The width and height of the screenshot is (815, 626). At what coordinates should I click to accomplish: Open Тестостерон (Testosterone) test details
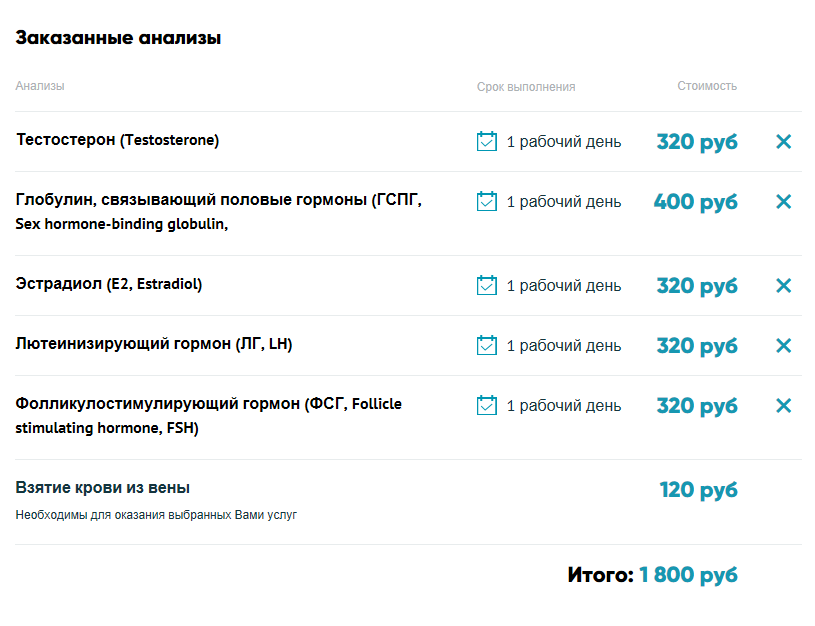[118, 140]
